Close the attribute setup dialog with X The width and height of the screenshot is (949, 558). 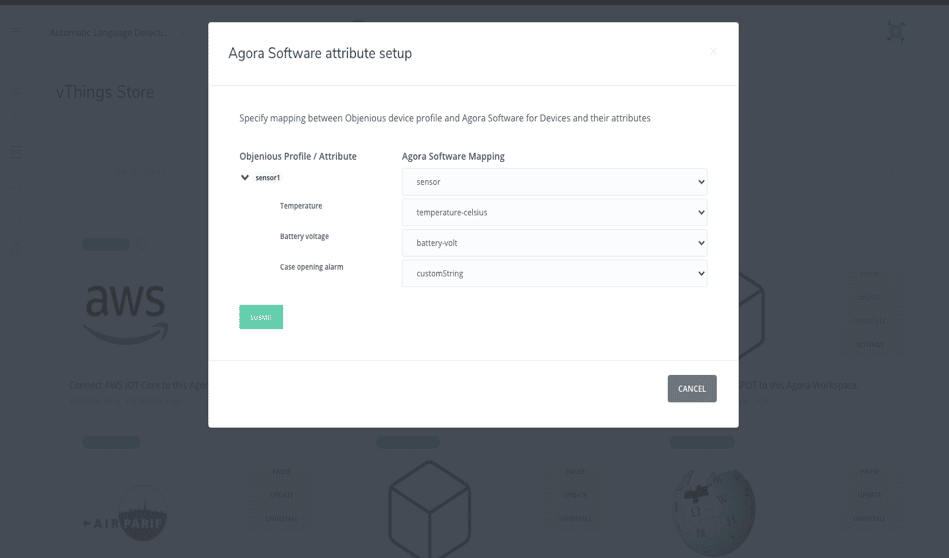(714, 51)
